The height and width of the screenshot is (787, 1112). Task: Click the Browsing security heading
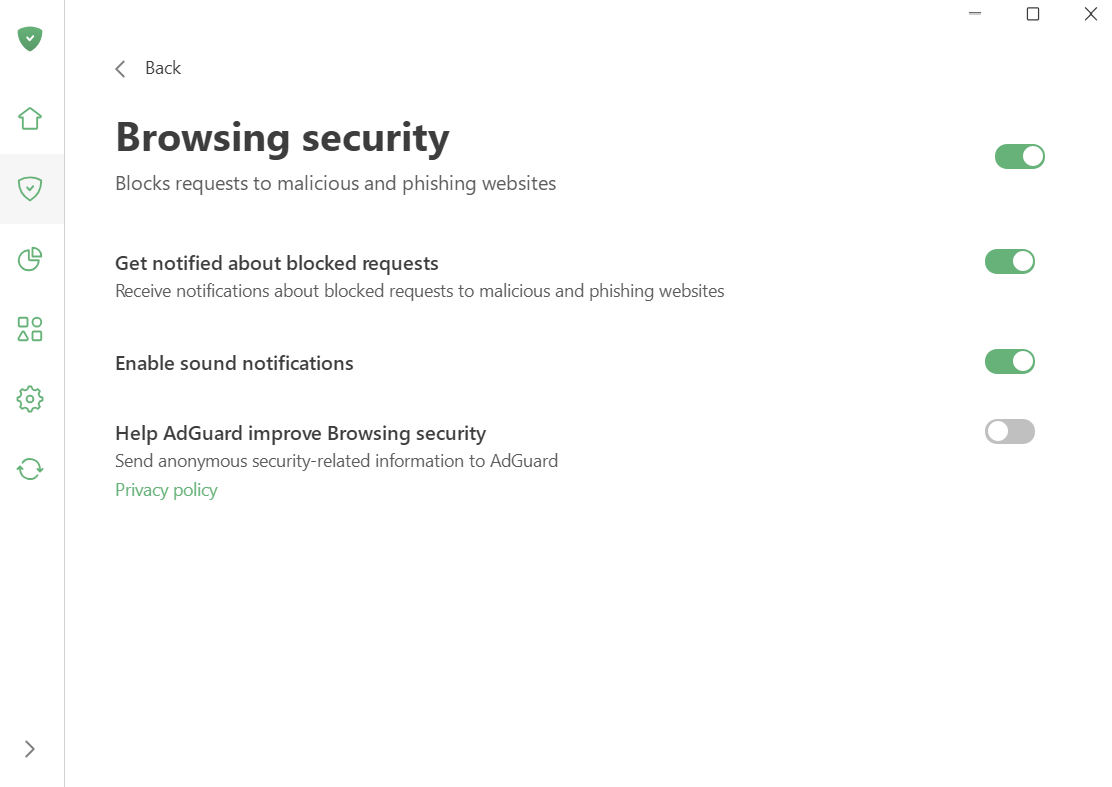(282, 137)
